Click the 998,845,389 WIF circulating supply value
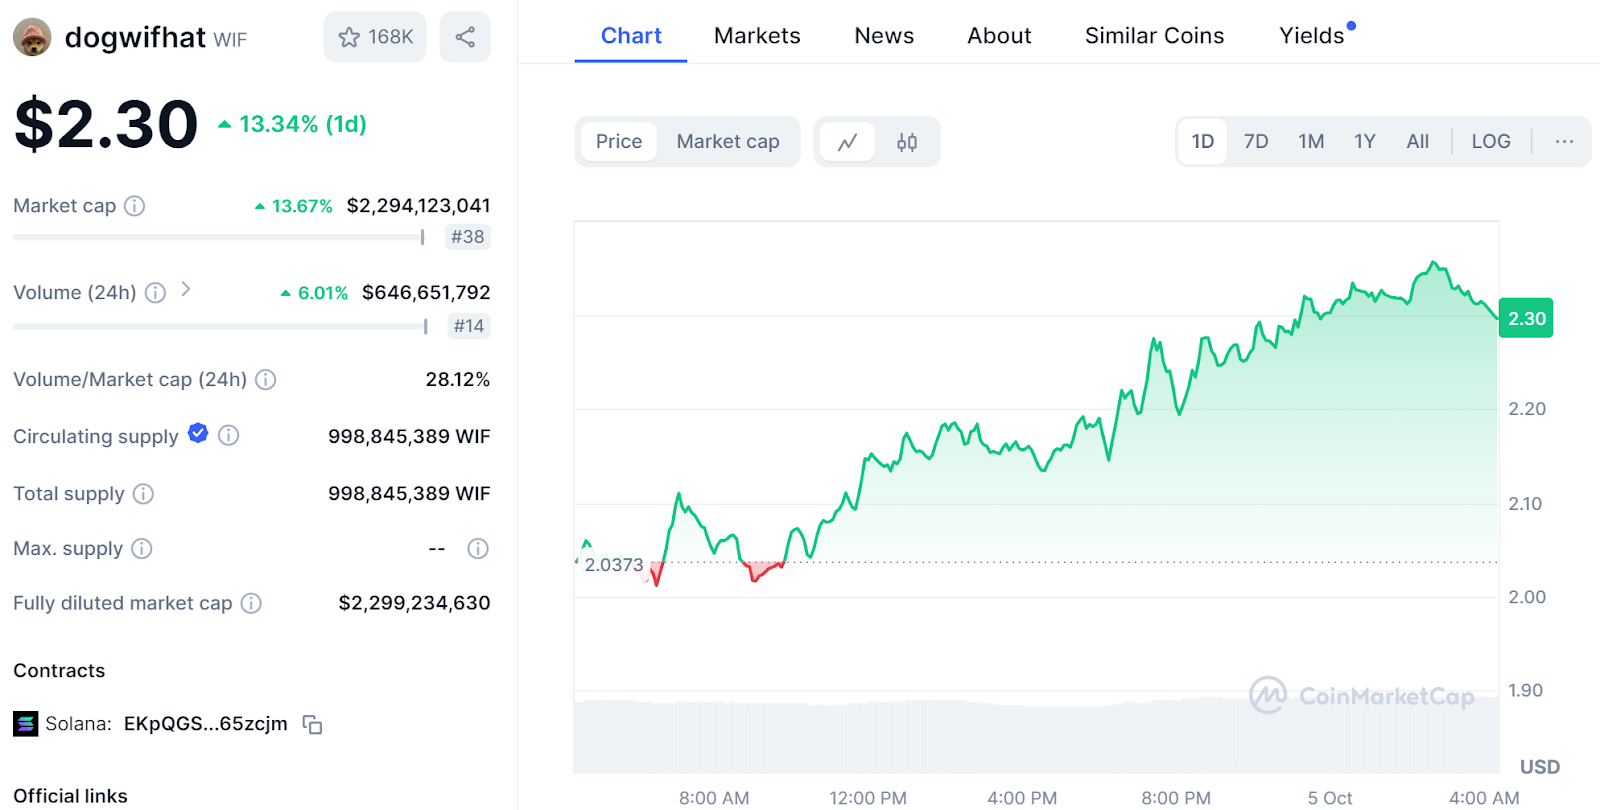Screen dimensions: 1600x810 (x=409, y=437)
